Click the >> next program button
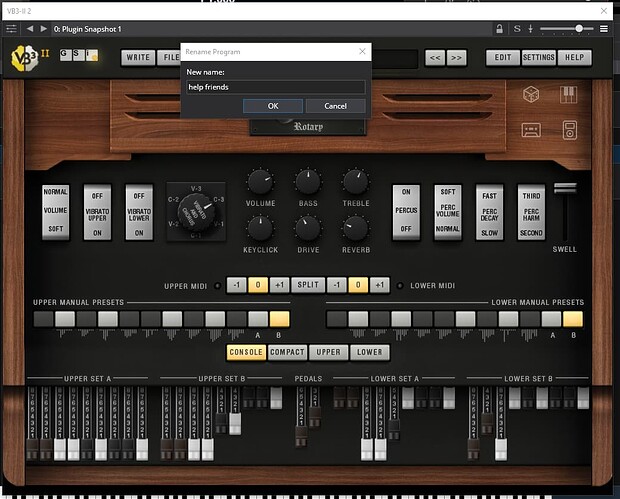 (x=457, y=58)
